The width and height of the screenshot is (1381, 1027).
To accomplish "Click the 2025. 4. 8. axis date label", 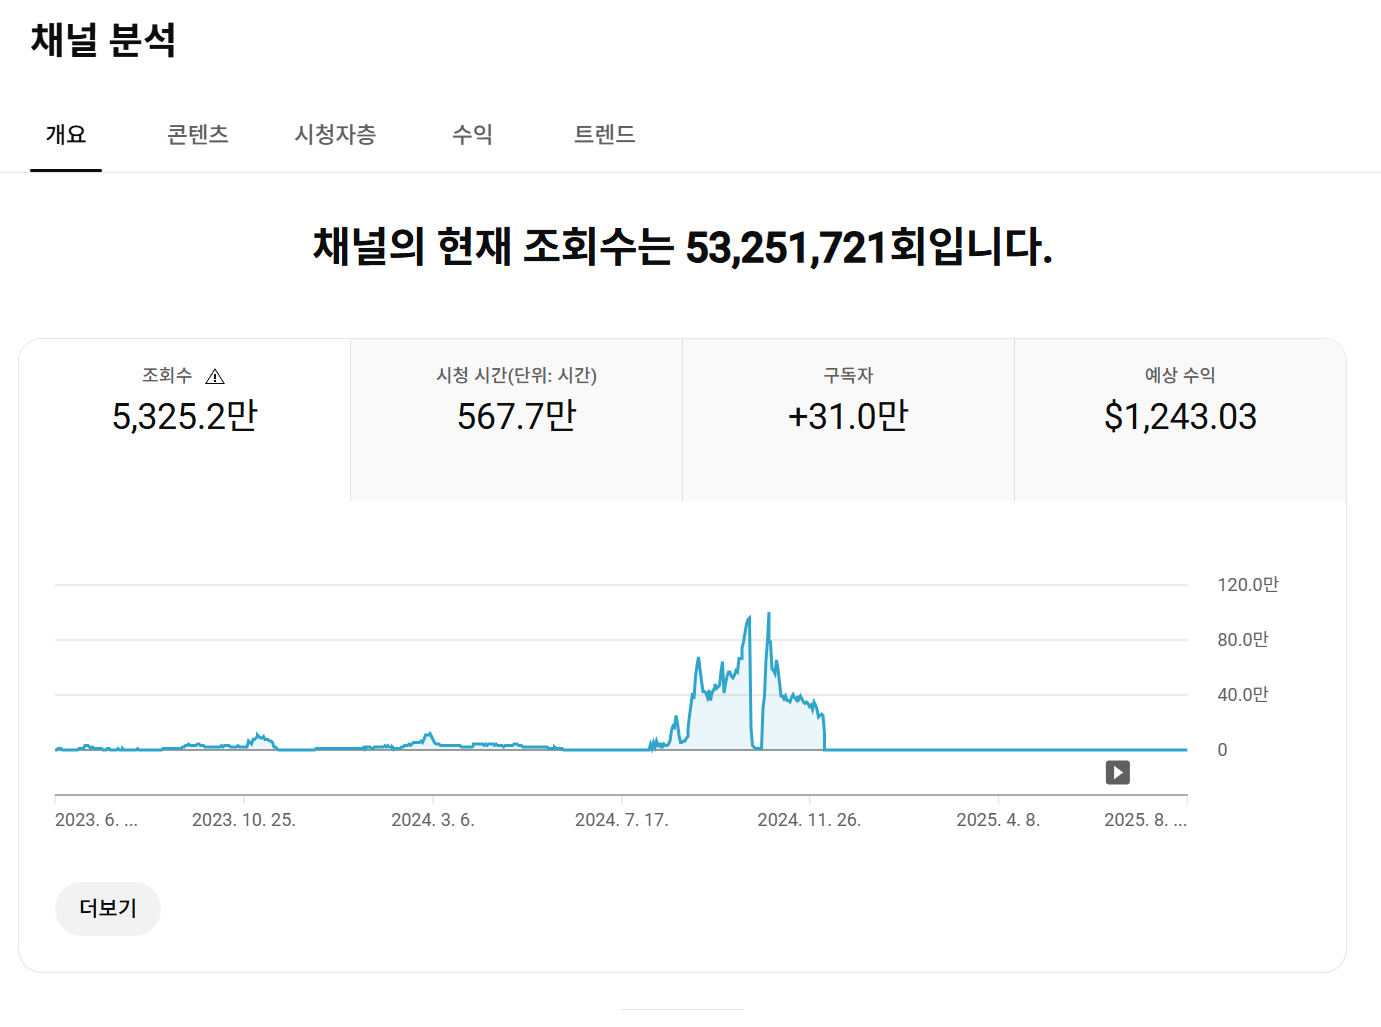I will [x=998, y=820].
